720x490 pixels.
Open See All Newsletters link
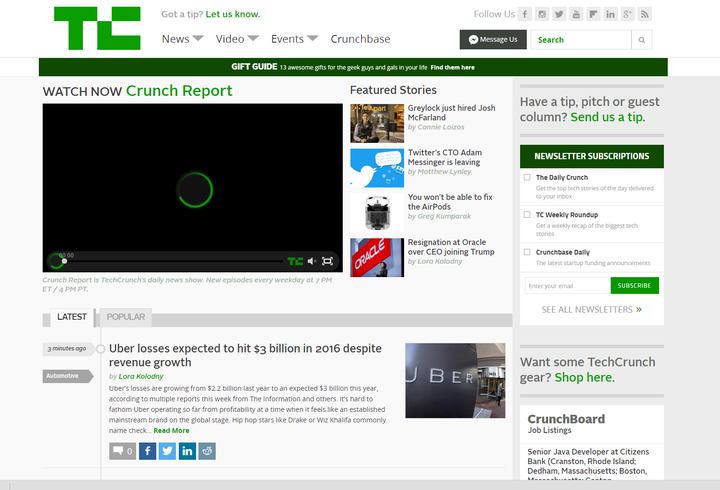(x=591, y=310)
